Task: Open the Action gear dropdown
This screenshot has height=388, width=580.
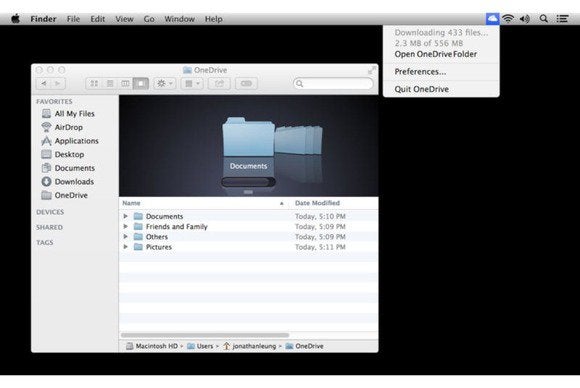Action: pyautogui.click(x=165, y=84)
